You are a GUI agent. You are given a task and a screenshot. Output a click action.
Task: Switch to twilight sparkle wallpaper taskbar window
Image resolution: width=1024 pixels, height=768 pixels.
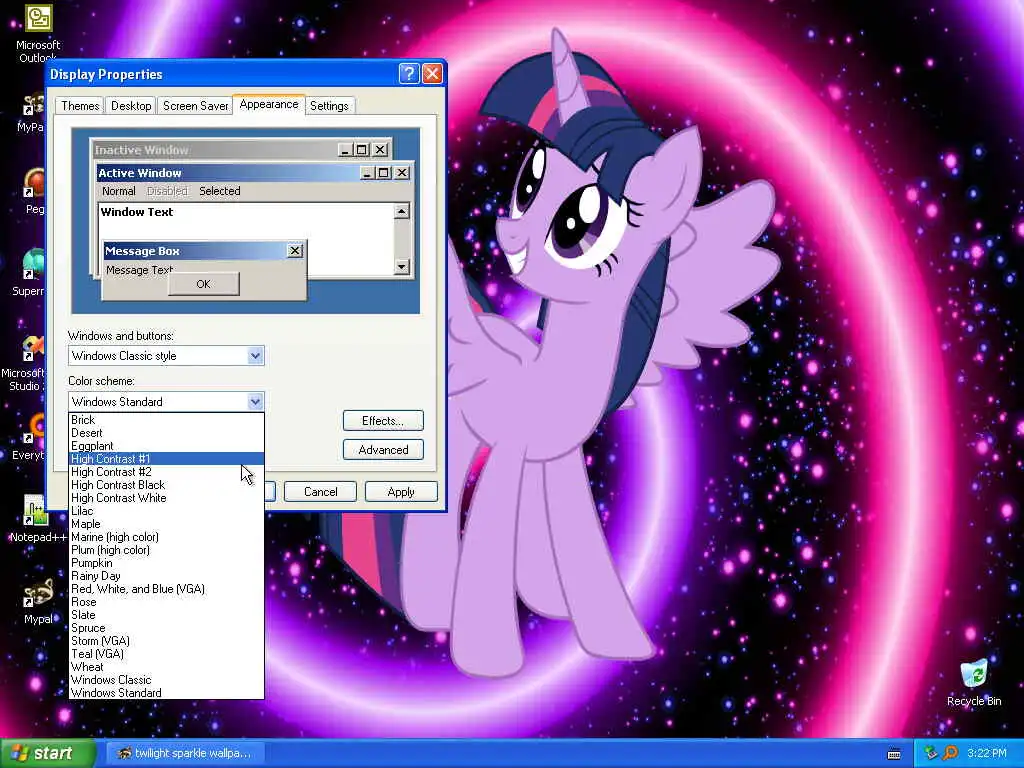[185, 753]
